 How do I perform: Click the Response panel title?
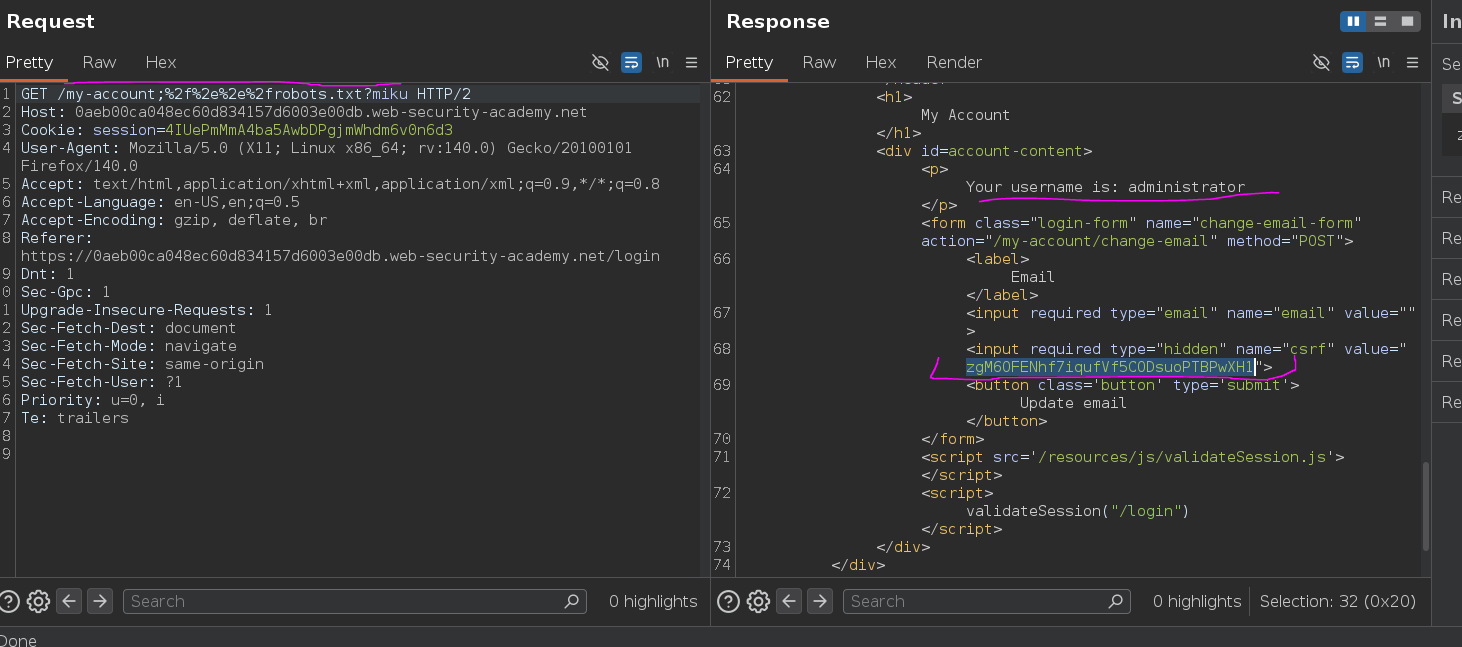(x=778, y=21)
